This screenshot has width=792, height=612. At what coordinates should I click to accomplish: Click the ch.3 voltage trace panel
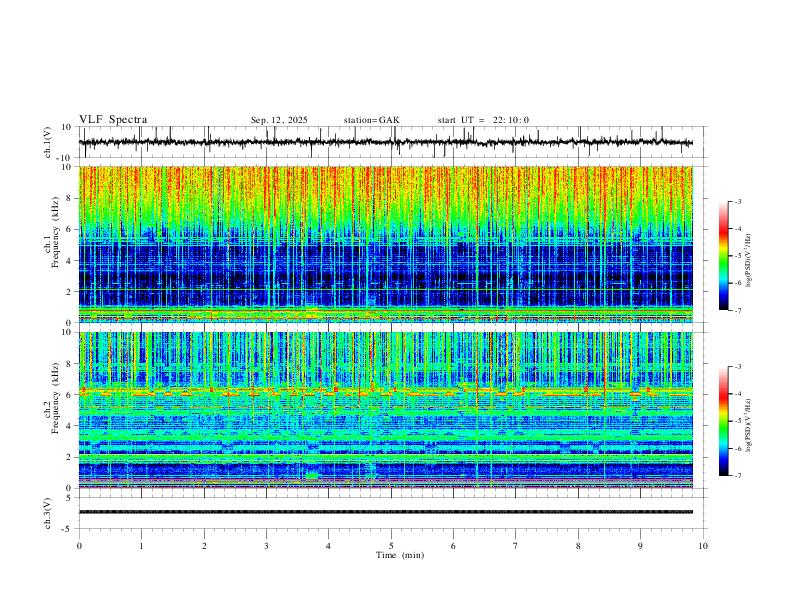point(392,513)
